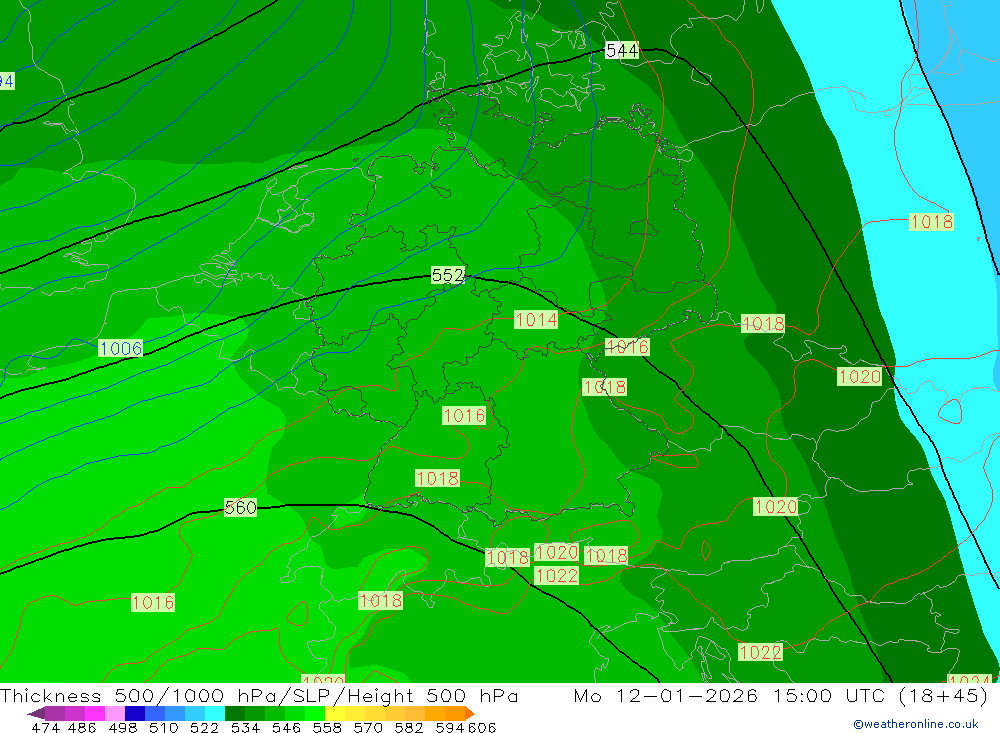Click the 486 legend value
Image resolution: width=1000 pixels, height=733 pixels.
[82, 727]
